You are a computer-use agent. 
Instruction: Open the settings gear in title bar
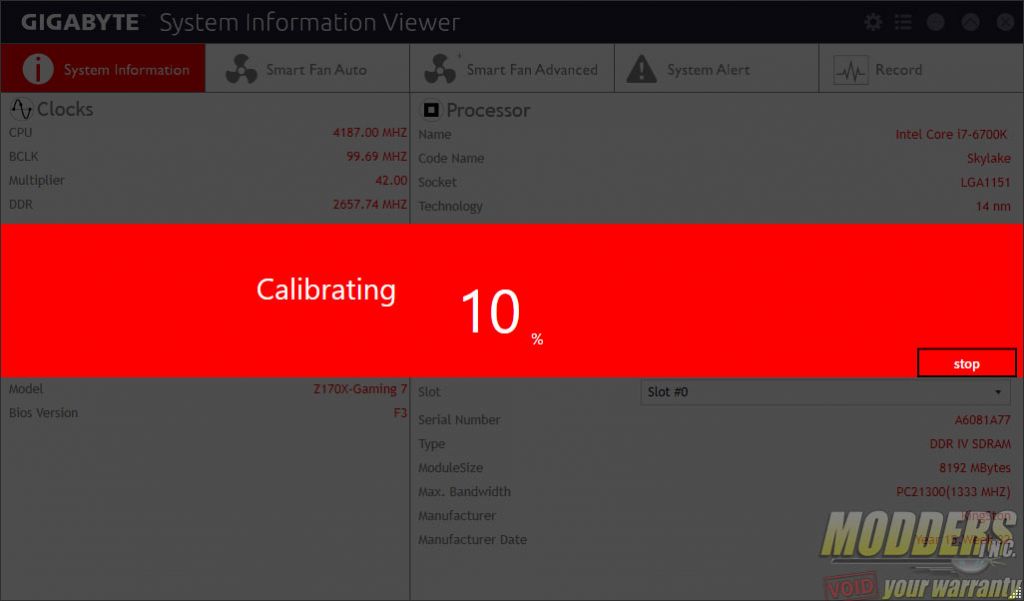pyautogui.click(x=873, y=22)
